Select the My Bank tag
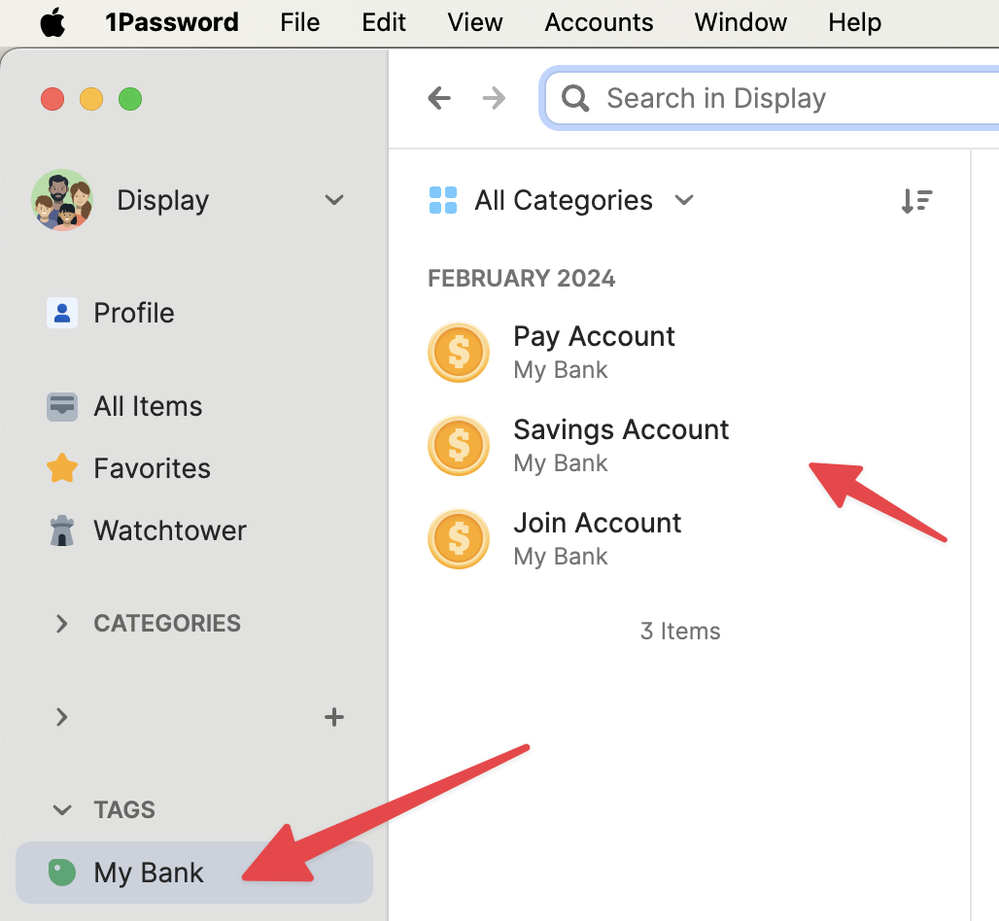The image size is (999, 921). 194,872
